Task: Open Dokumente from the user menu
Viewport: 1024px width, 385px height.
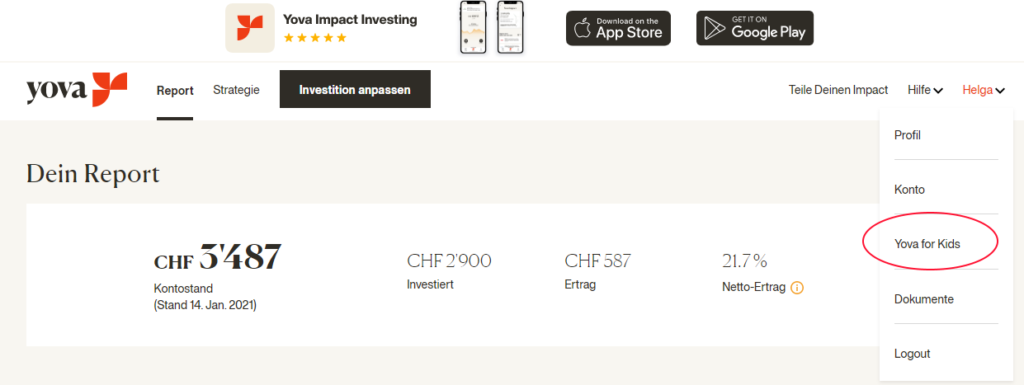Action: [x=946, y=299]
